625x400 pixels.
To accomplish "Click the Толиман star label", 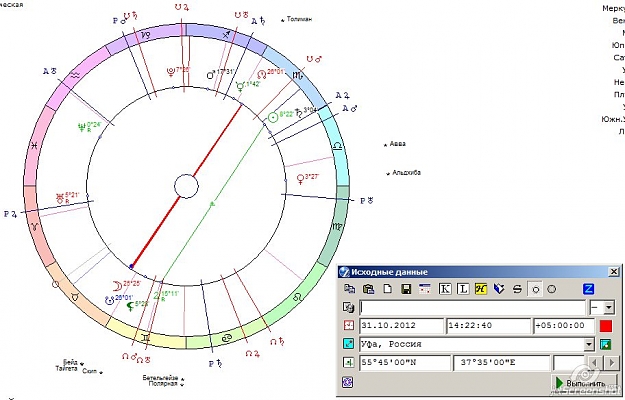I will click(299, 19).
